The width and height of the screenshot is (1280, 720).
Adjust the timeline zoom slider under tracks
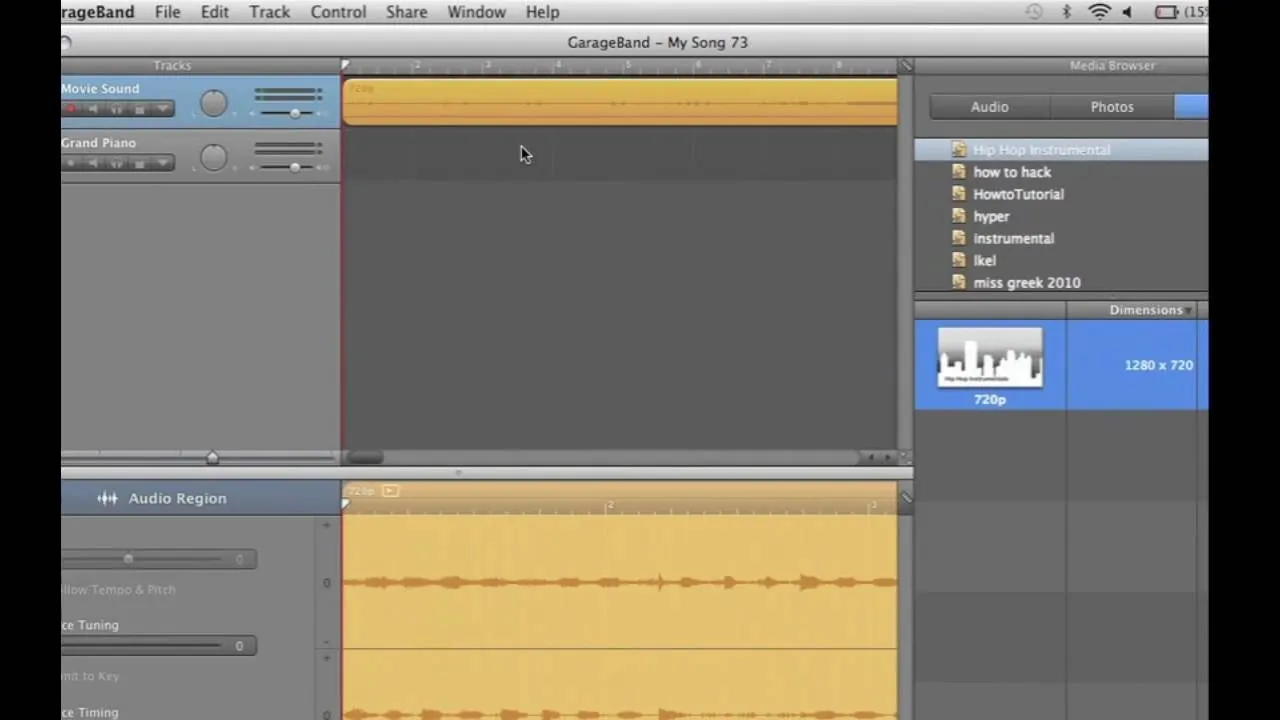point(212,457)
